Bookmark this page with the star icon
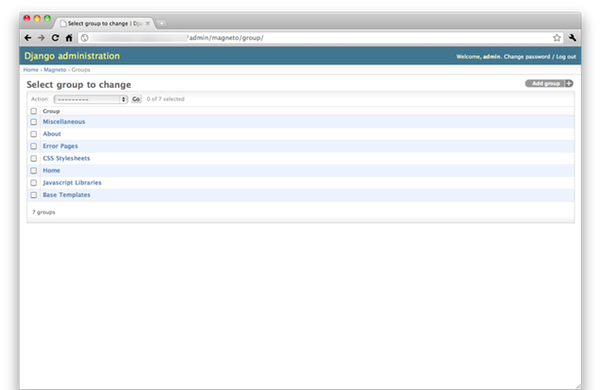600x390 pixels. pos(557,38)
